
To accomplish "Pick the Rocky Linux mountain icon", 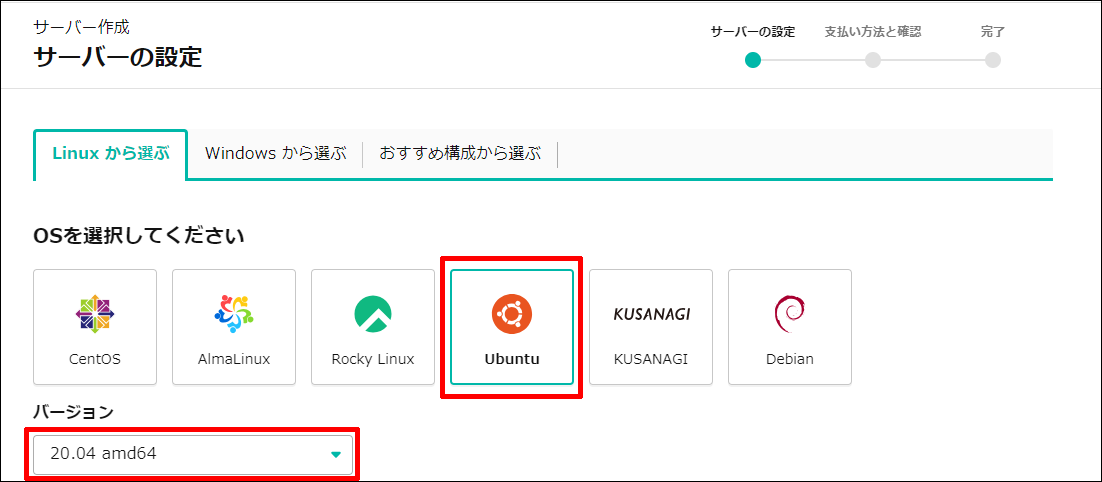I will [373, 314].
